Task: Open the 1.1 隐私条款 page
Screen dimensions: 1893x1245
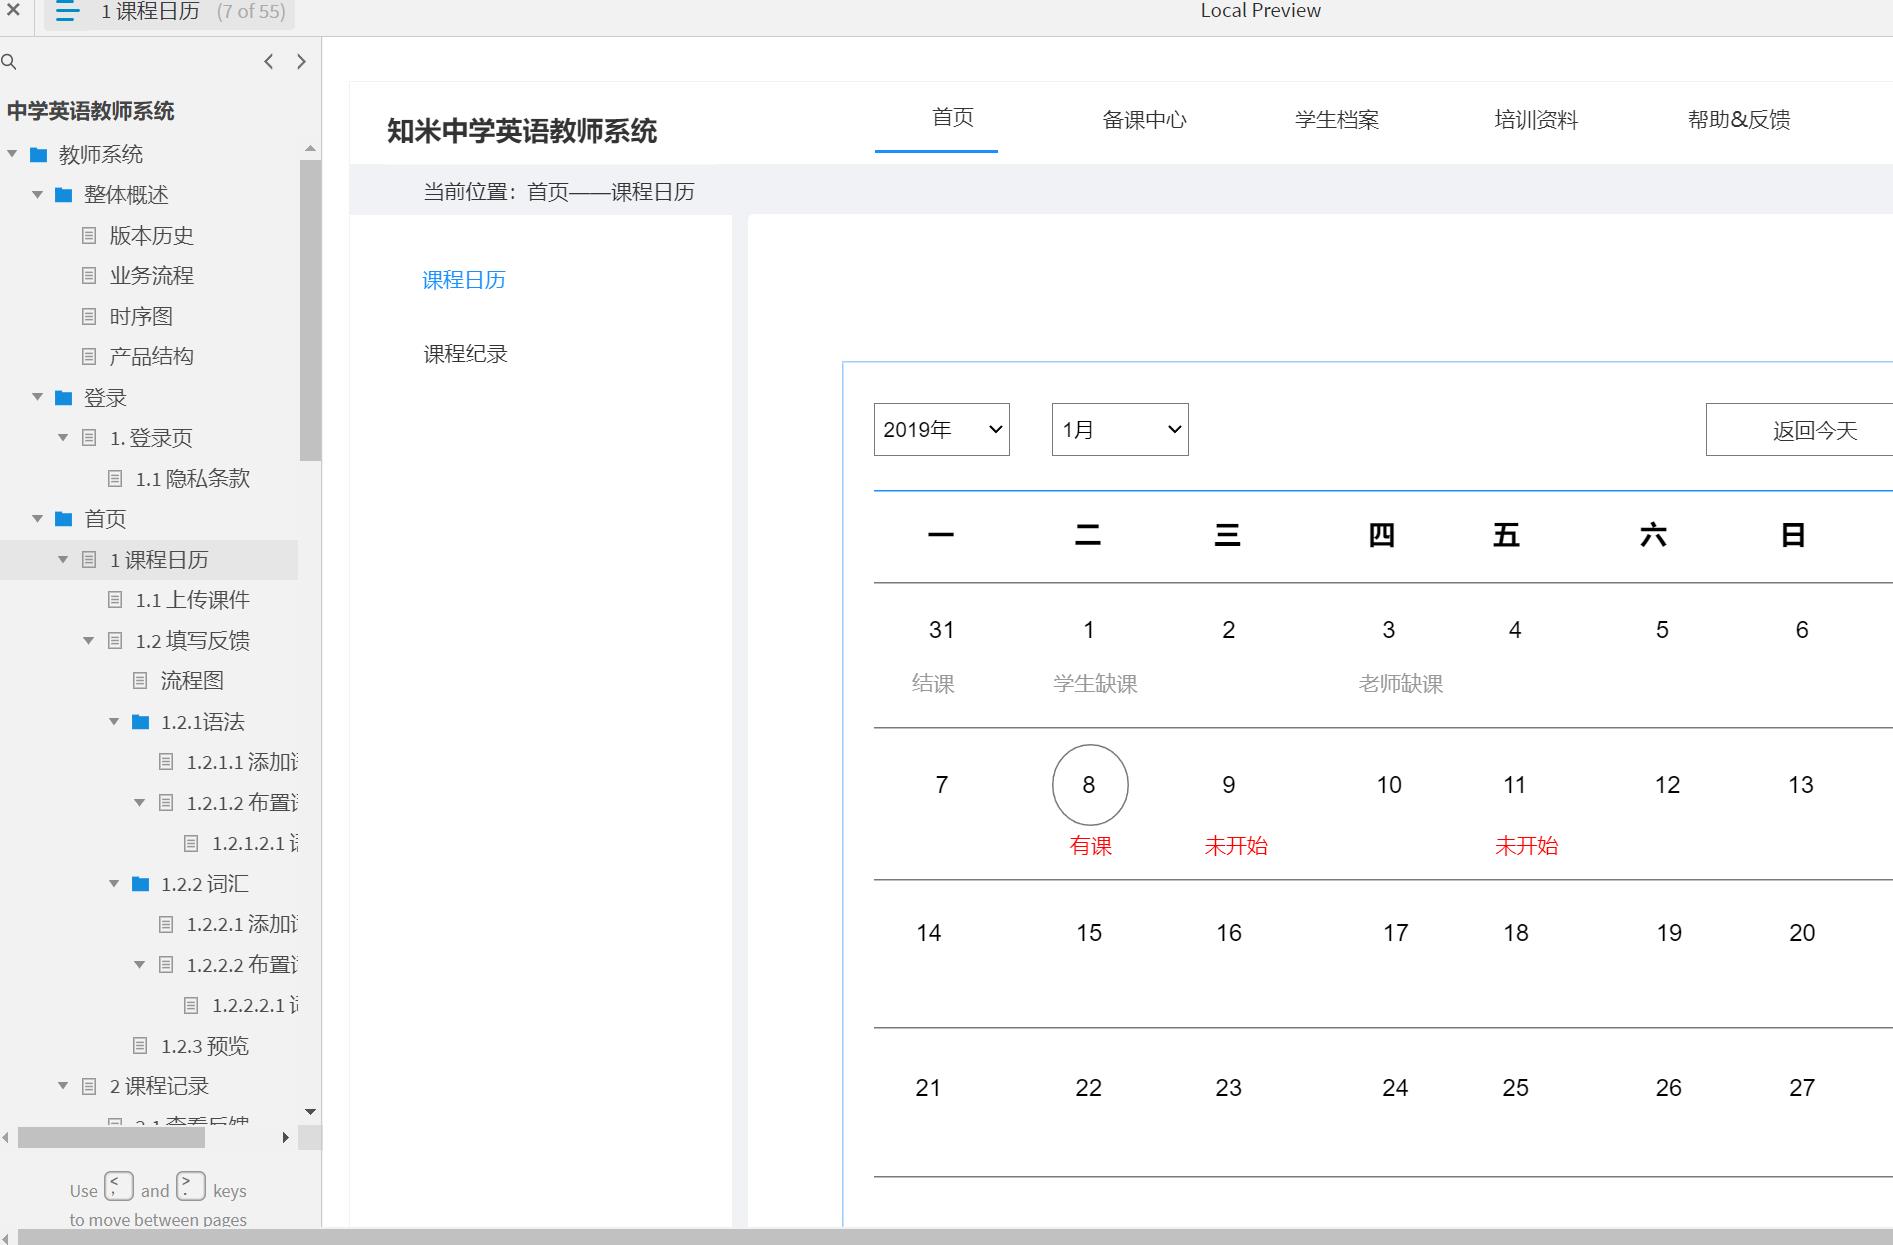Action: click(192, 479)
